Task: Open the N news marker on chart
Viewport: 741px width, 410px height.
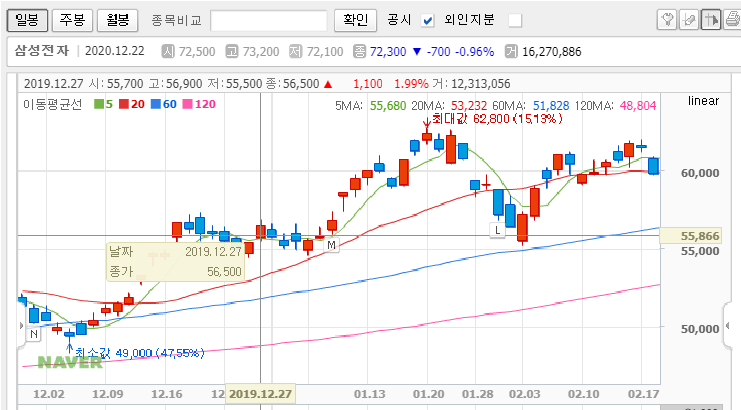Action: pos(34,334)
